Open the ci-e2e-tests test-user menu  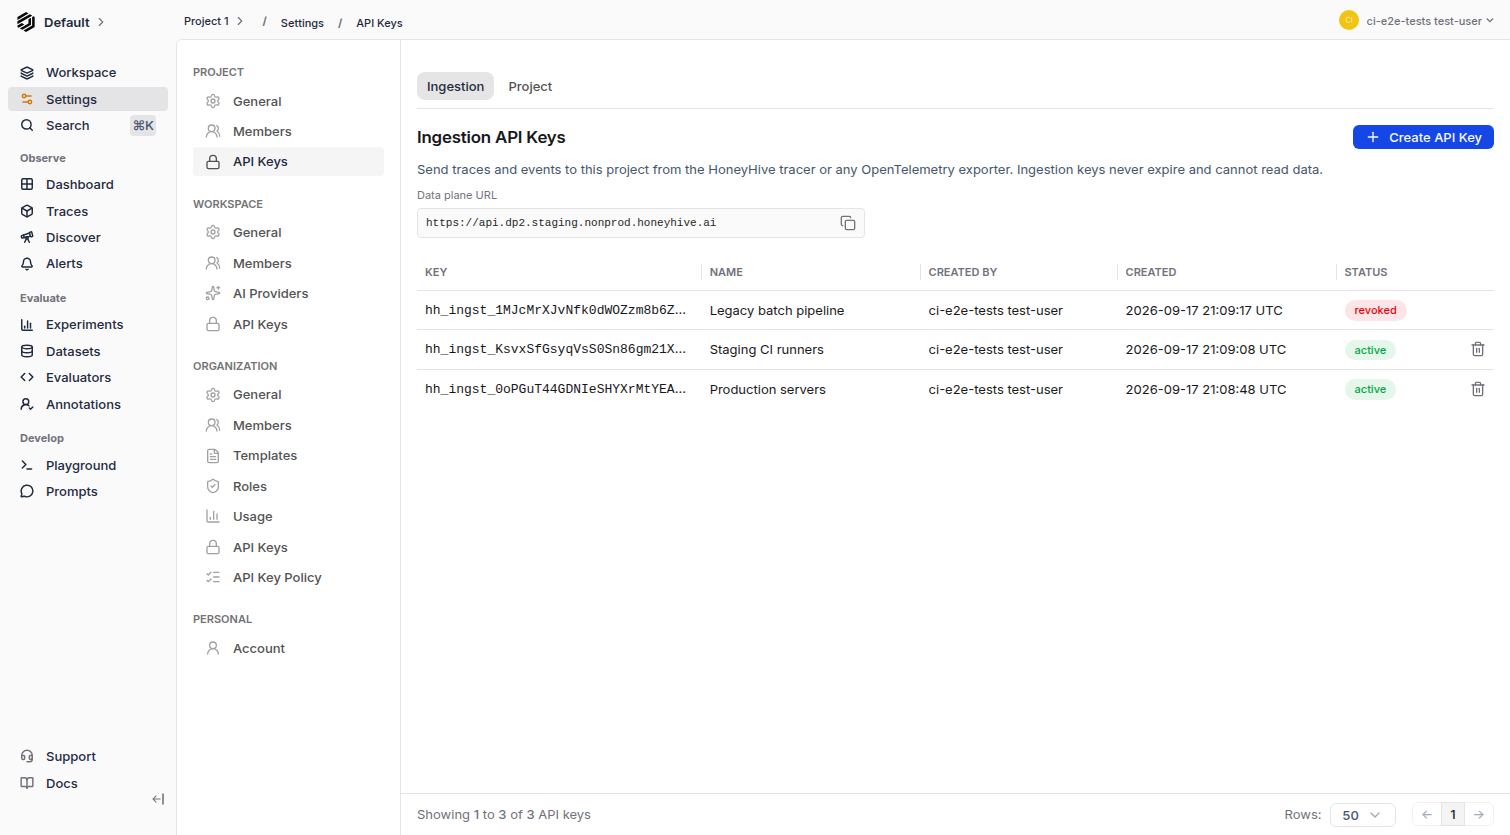pos(1430,21)
